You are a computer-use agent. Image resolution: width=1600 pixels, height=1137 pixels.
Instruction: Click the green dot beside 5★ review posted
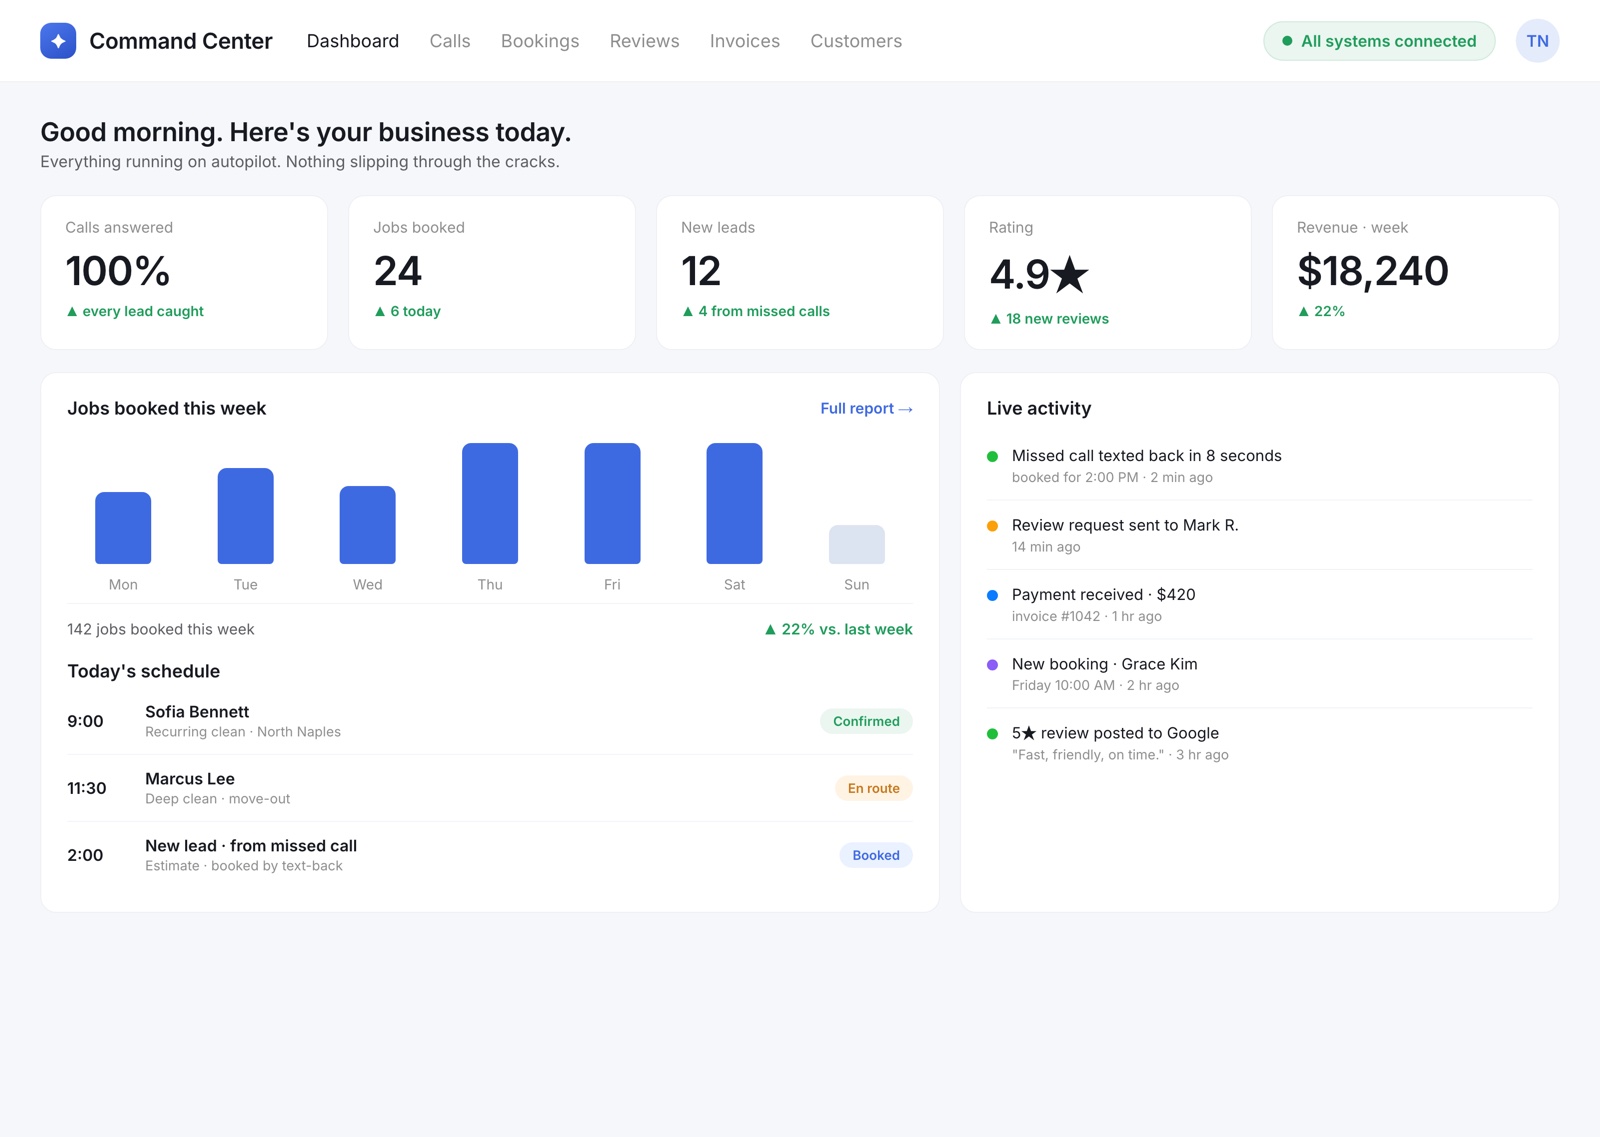pyautogui.click(x=992, y=734)
